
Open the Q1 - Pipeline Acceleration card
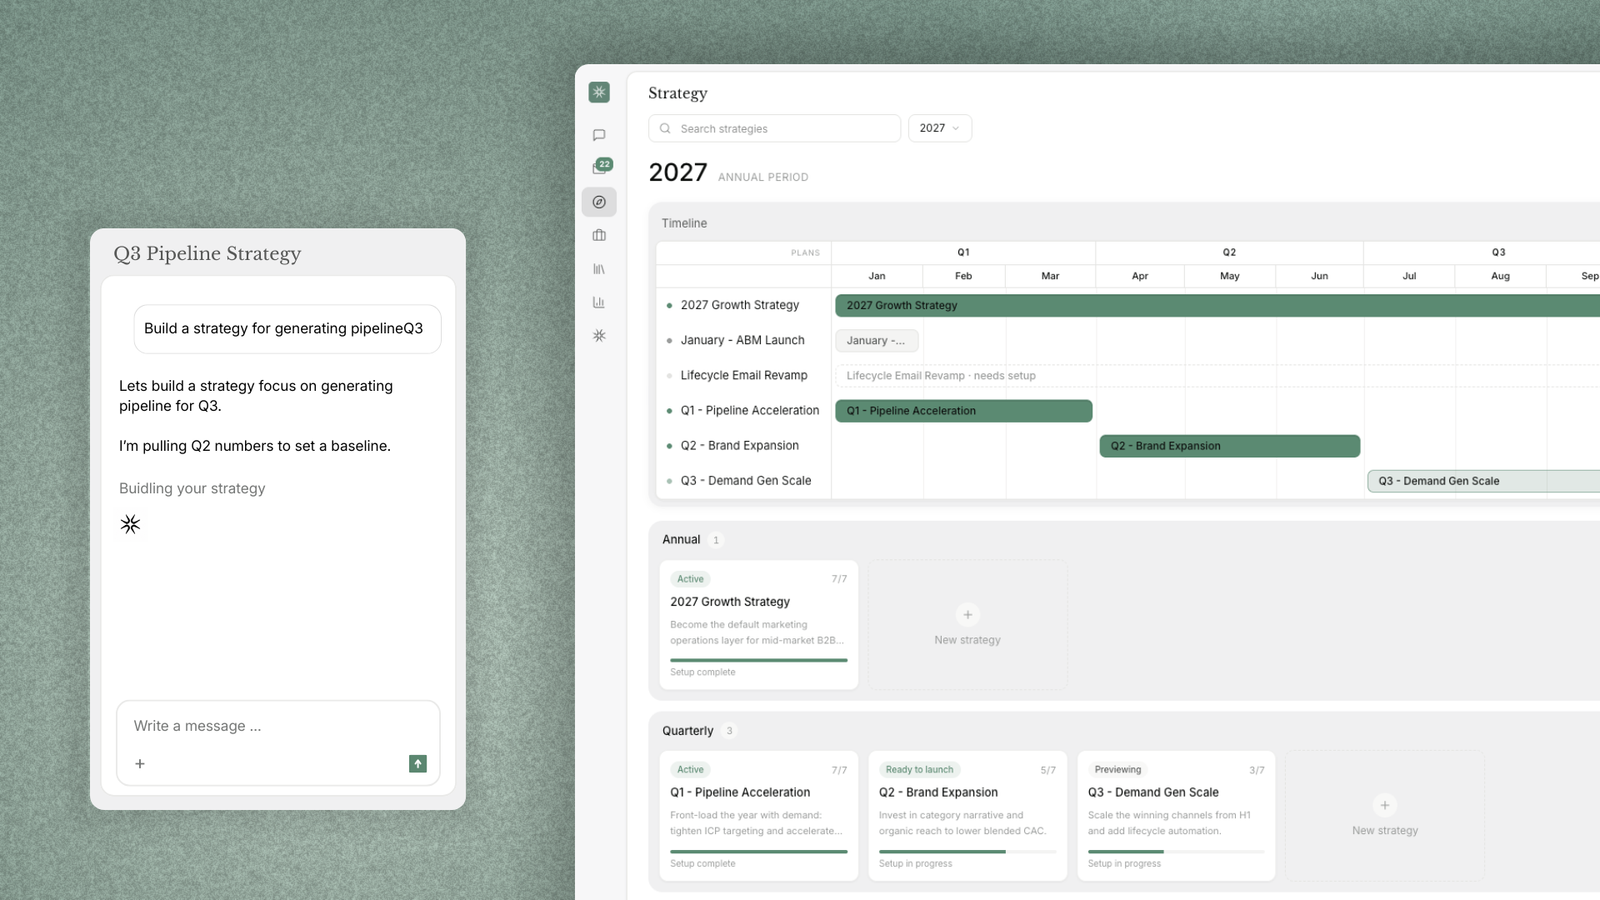point(758,816)
